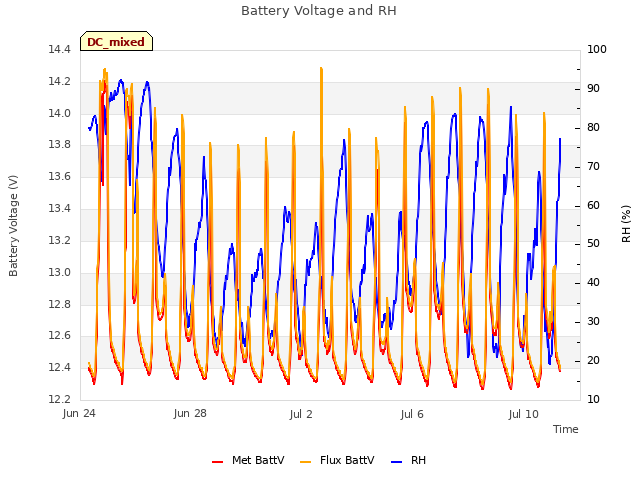Click the Jul 2 date tick label
Image resolution: width=640 pixels, height=480 pixels.
(x=301, y=414)
